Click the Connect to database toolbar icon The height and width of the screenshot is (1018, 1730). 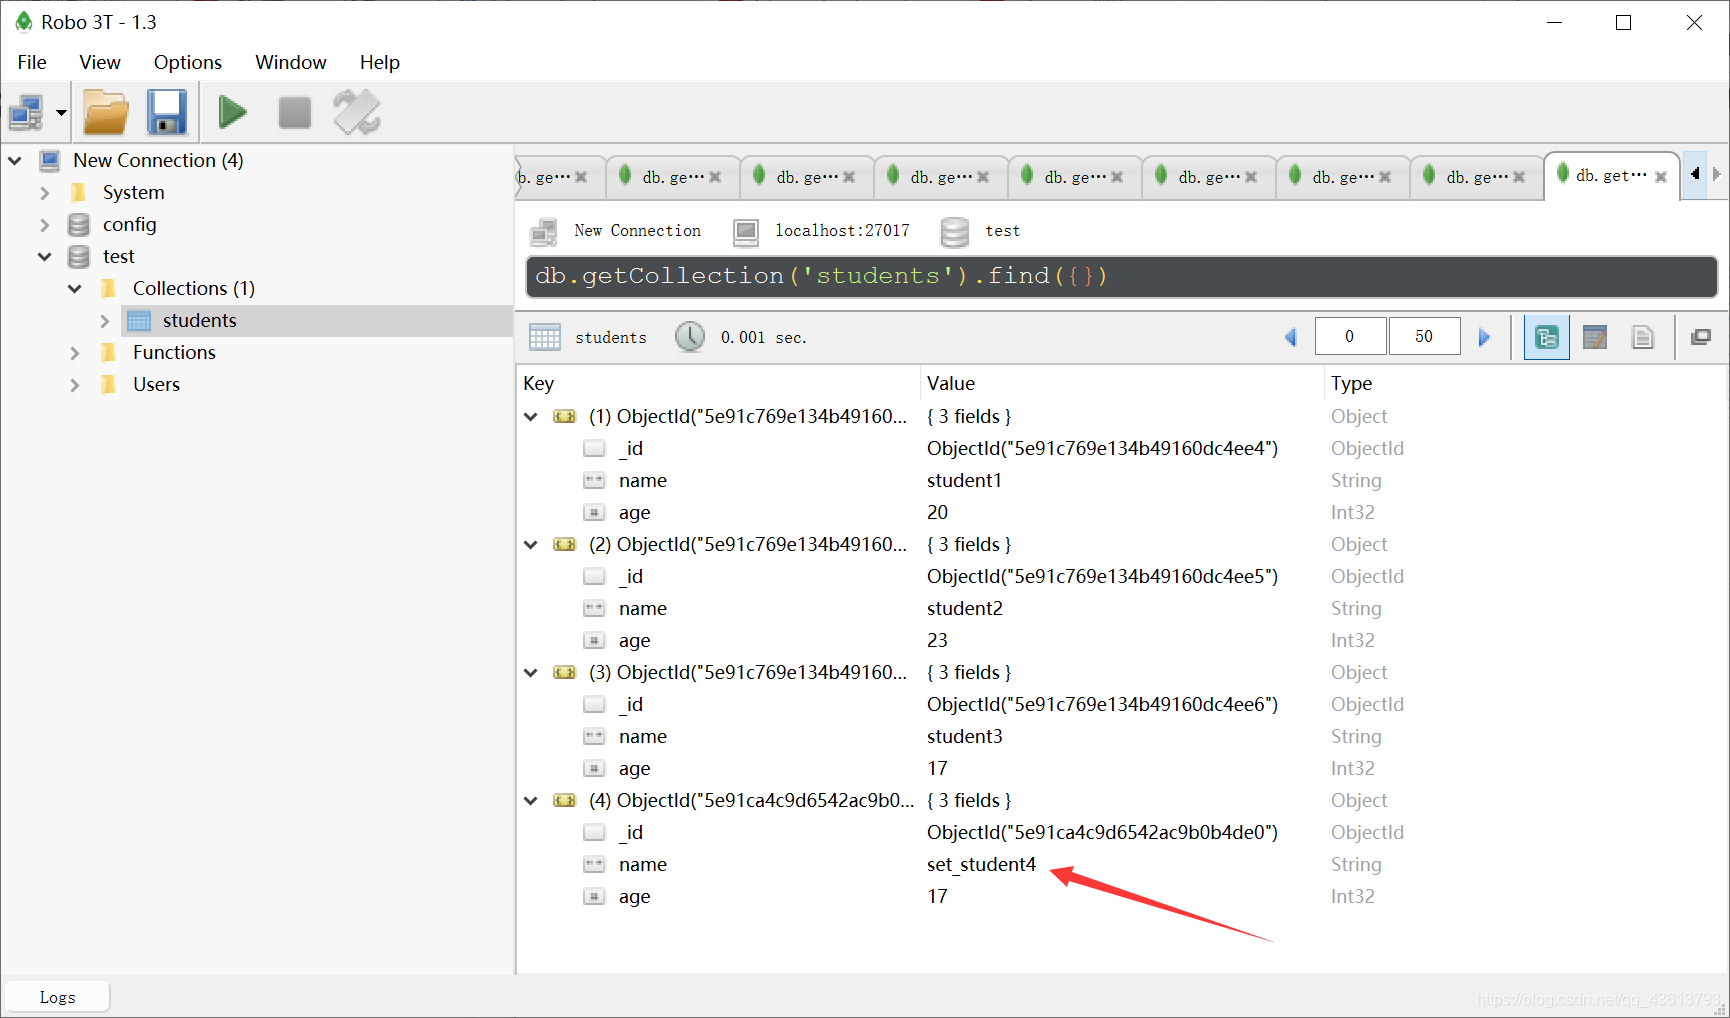coord(26,113)
